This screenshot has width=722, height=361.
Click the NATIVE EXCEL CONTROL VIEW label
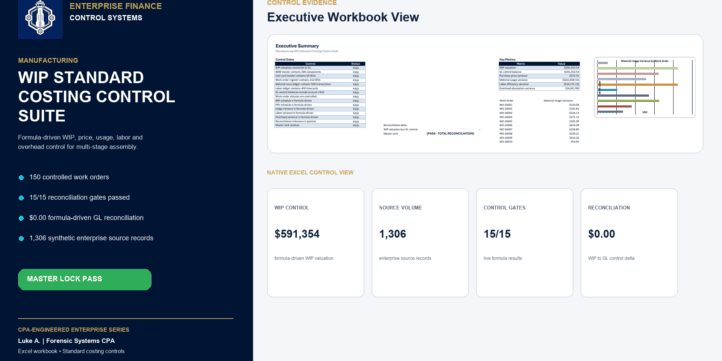click(x=310, y=173)
